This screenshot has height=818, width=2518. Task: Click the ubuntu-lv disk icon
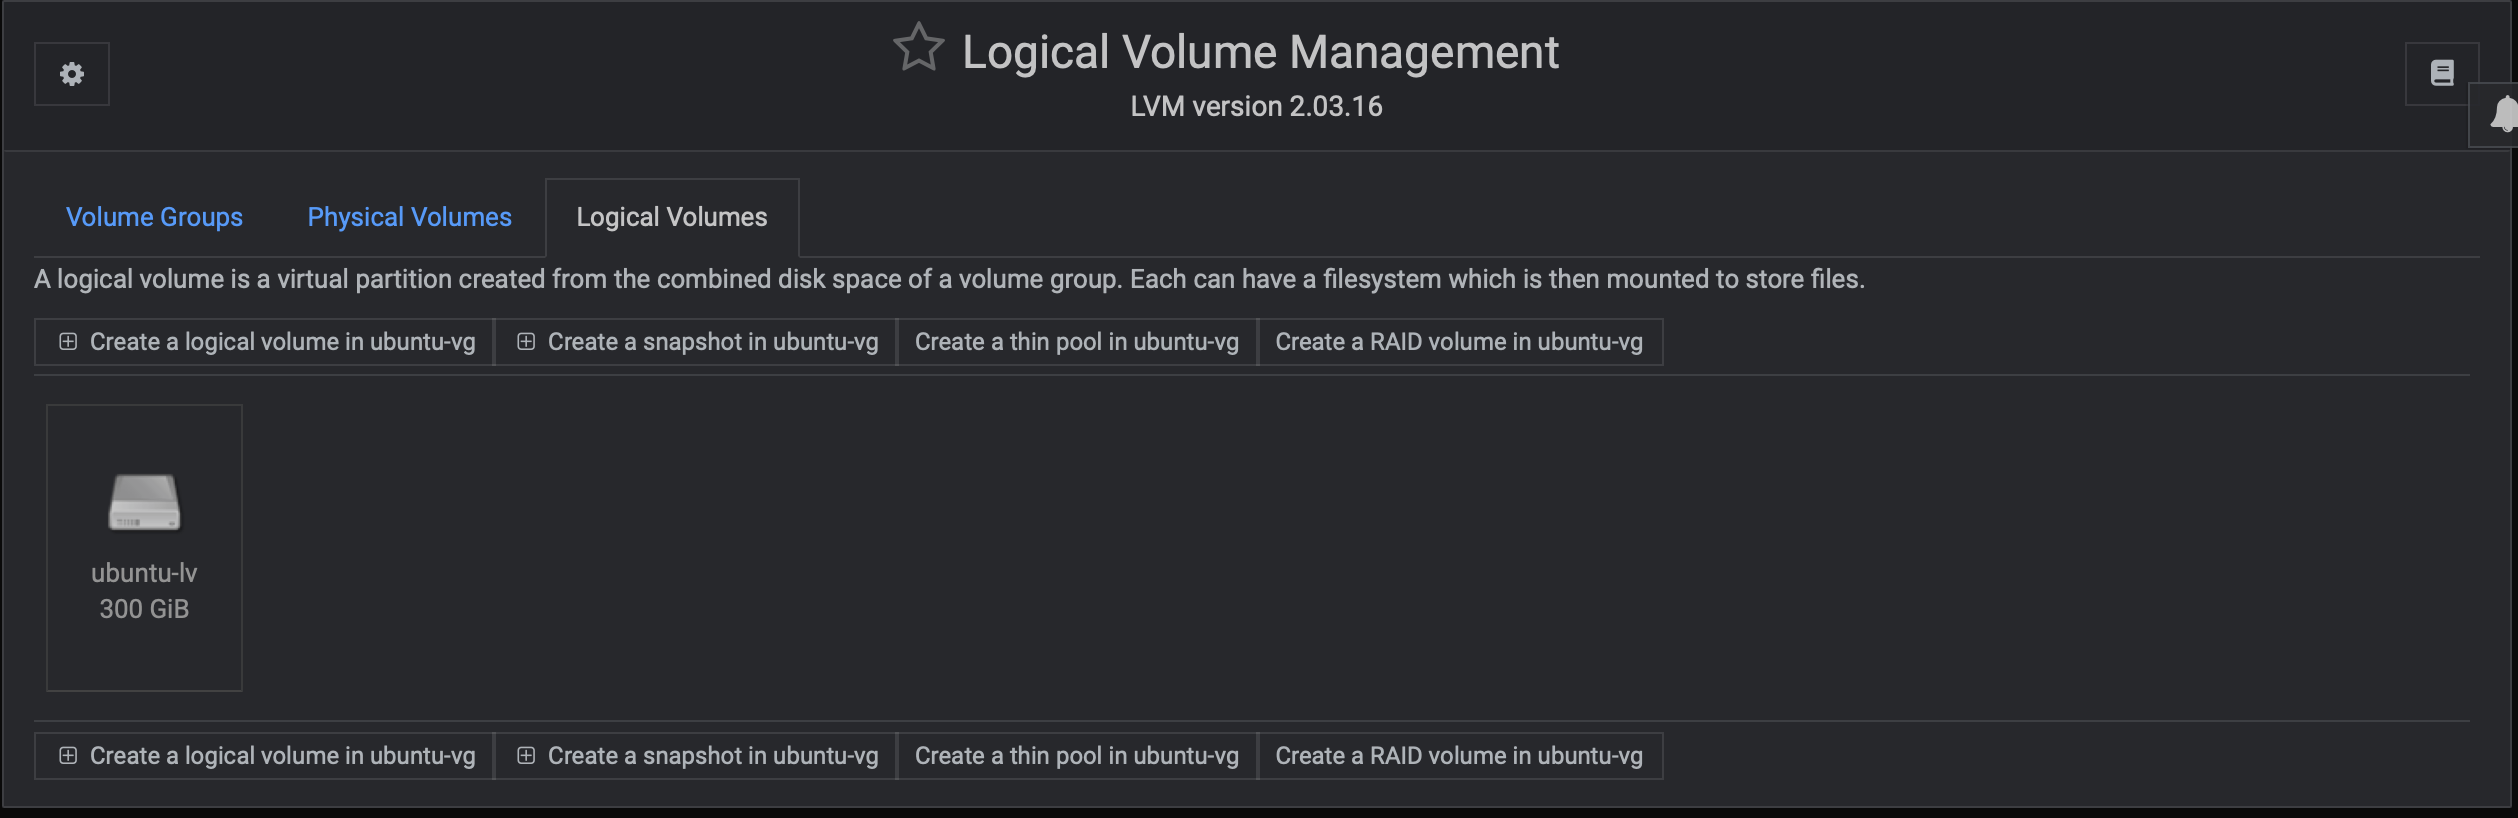144,501
